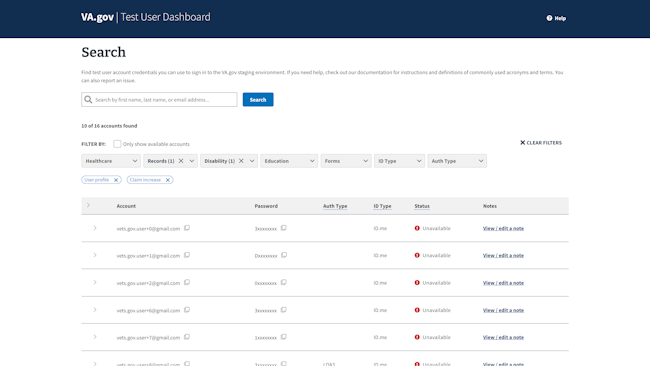Viewport: 650px width, 366px height.
Task: Copy email vets.gov.user+6@gmail.com
Action: click(187, 310)
